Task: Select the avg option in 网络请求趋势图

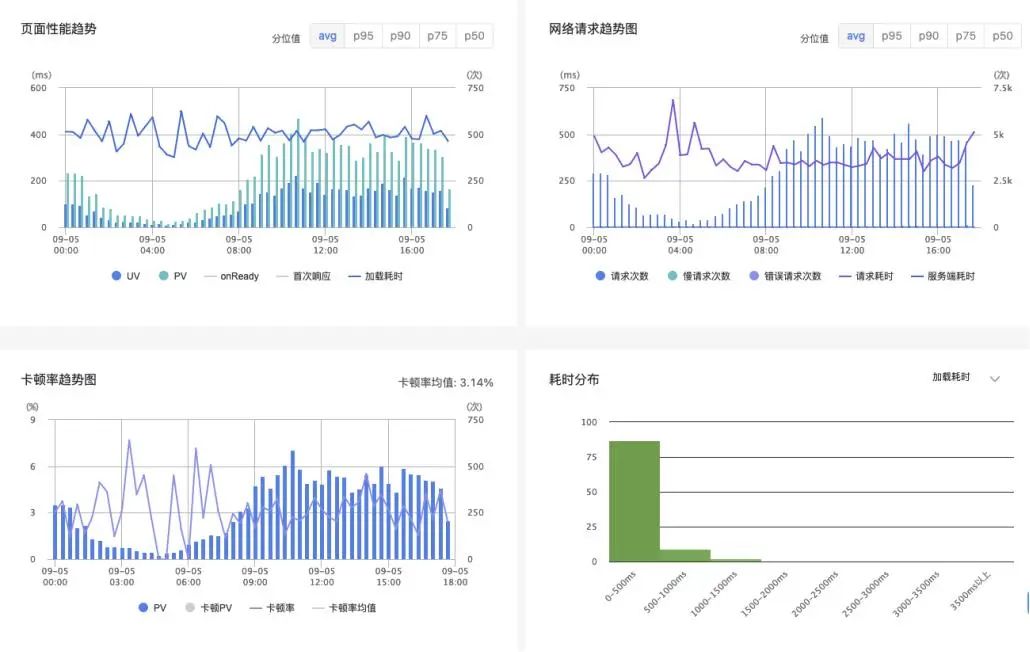Action: point(856,36)
